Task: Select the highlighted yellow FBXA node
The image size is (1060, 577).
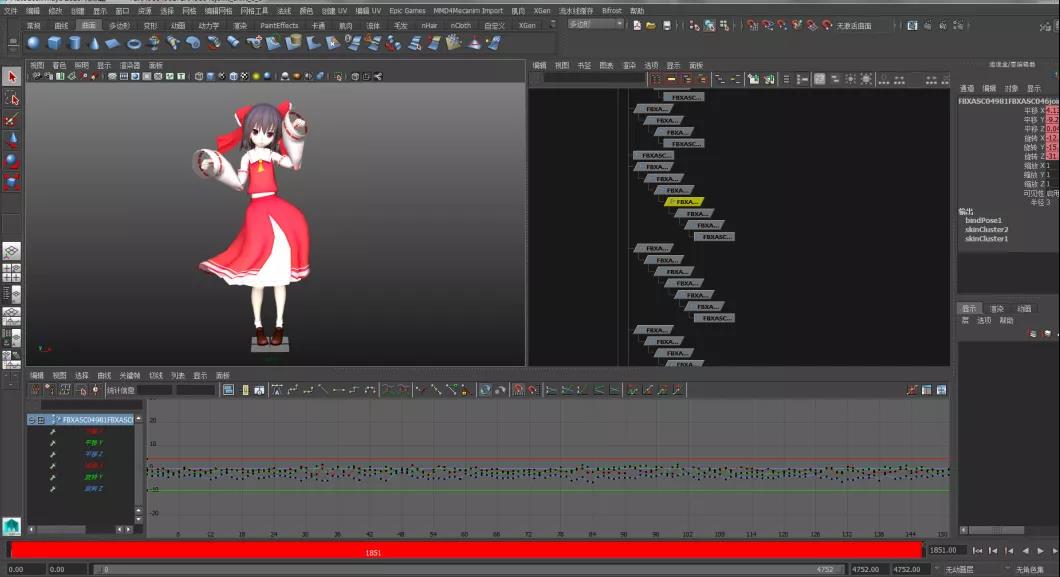Action: (x=685, y=202)
